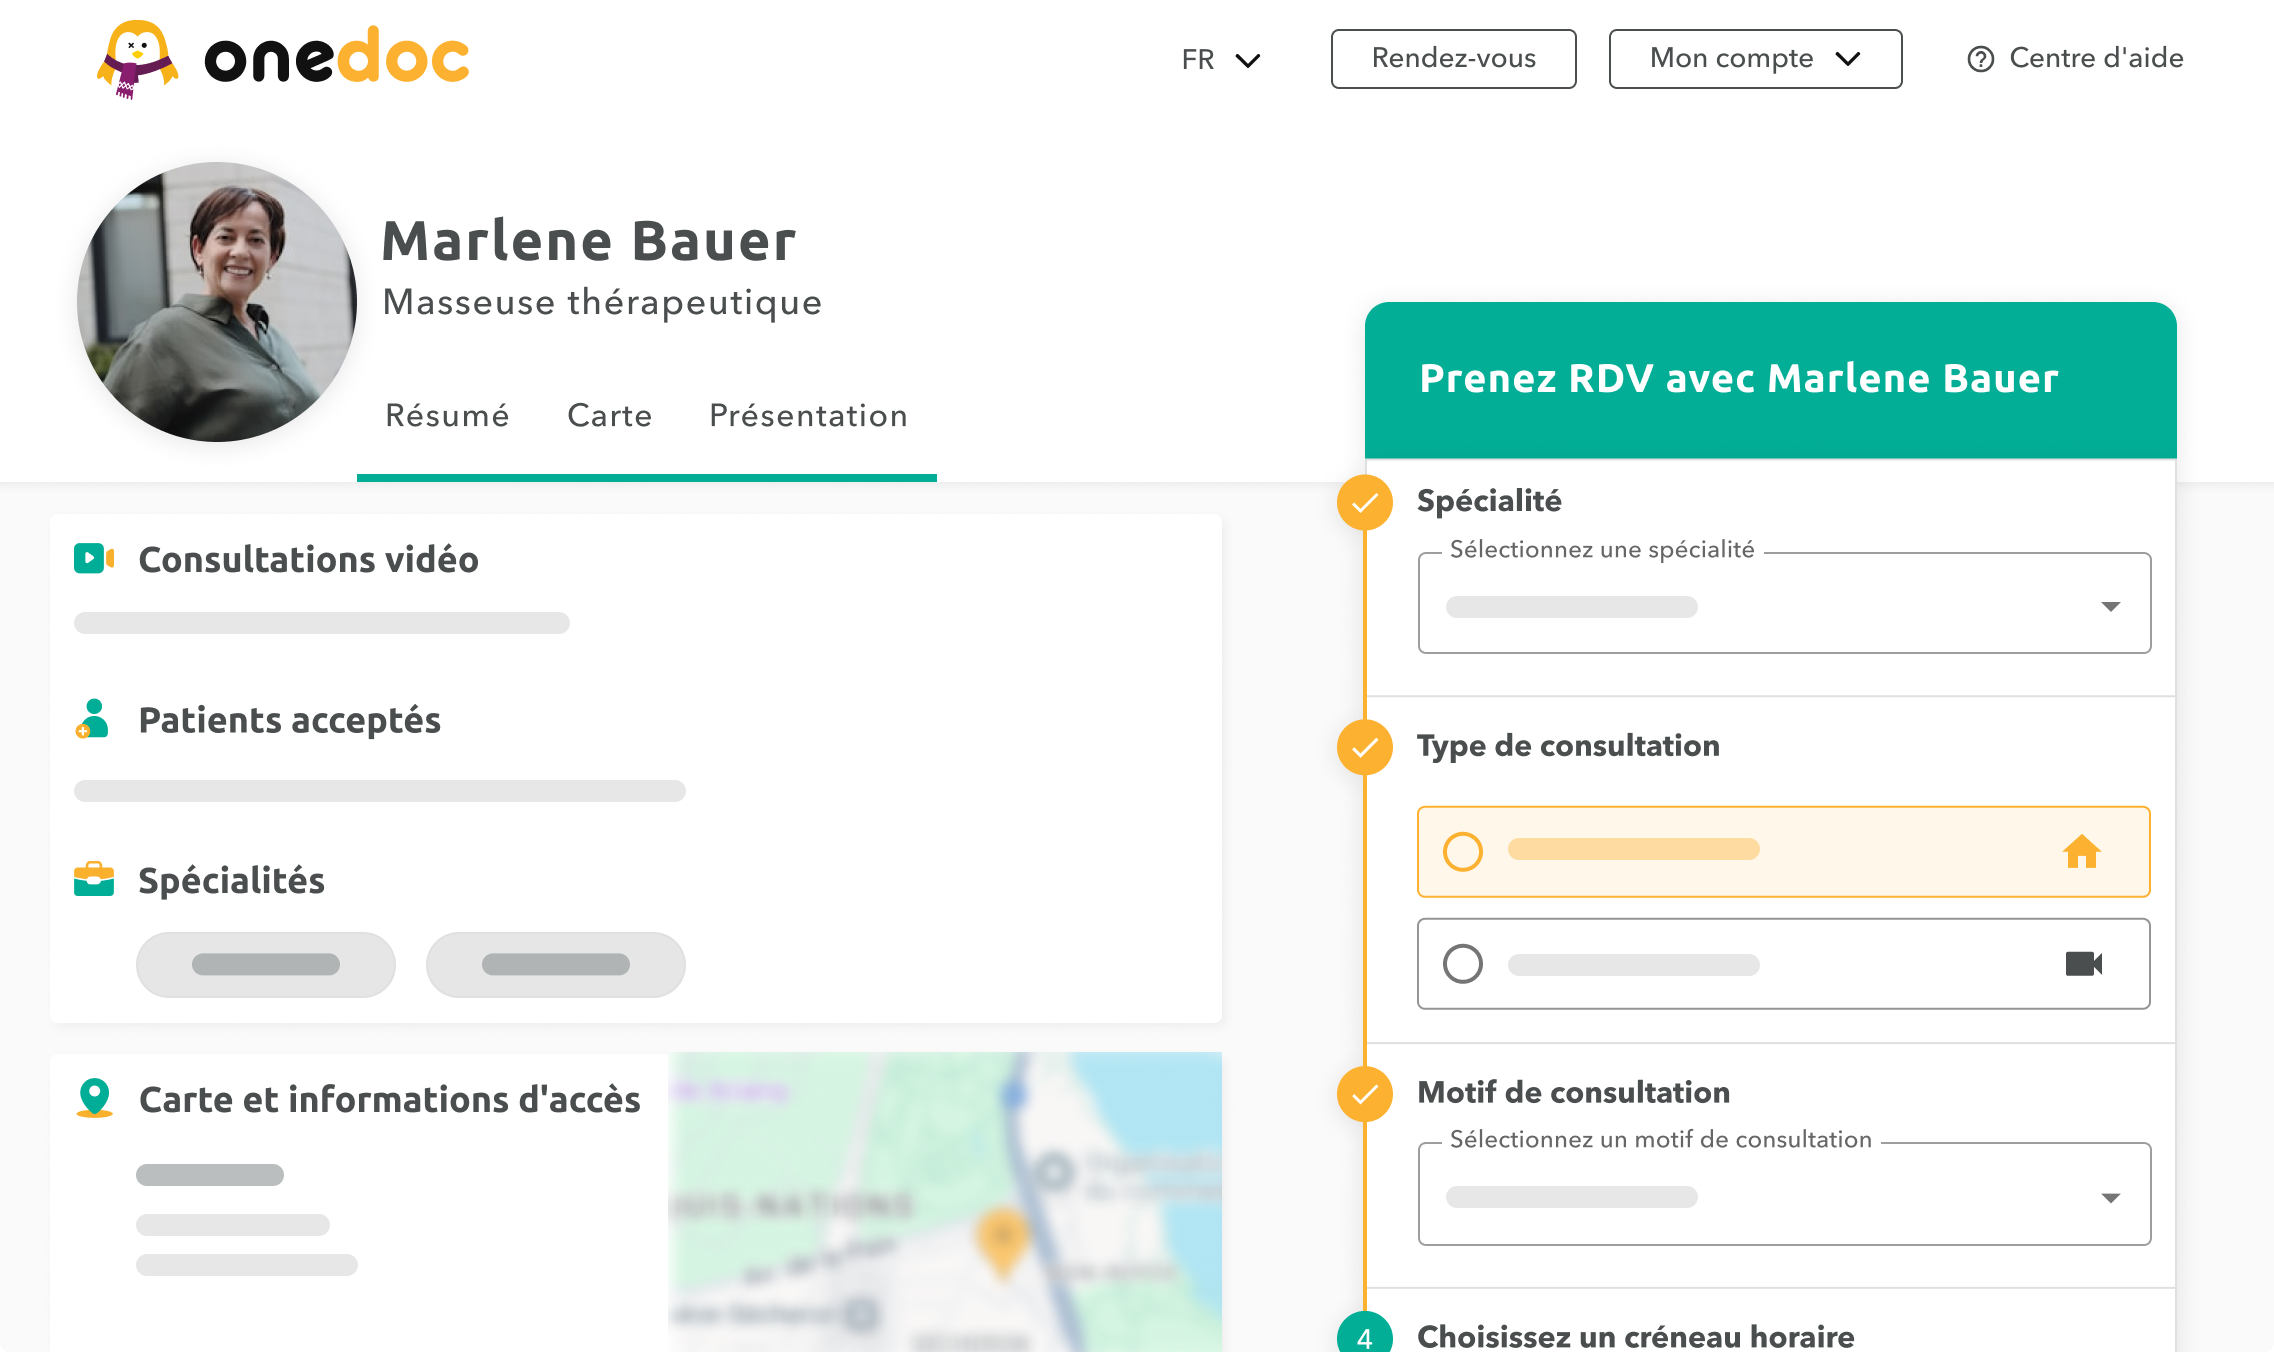Click the Type de consultation step checkmark
Viewport: 2274px width, 1352px height.
[1365, 747]
